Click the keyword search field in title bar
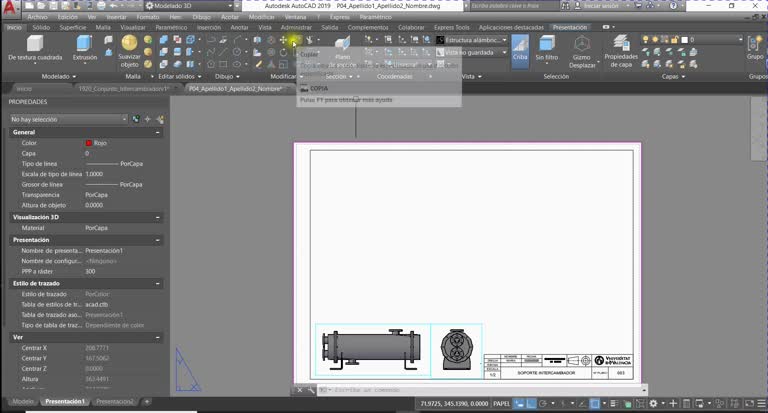Viewport: 768px width, 413px height. coord(513,6)
